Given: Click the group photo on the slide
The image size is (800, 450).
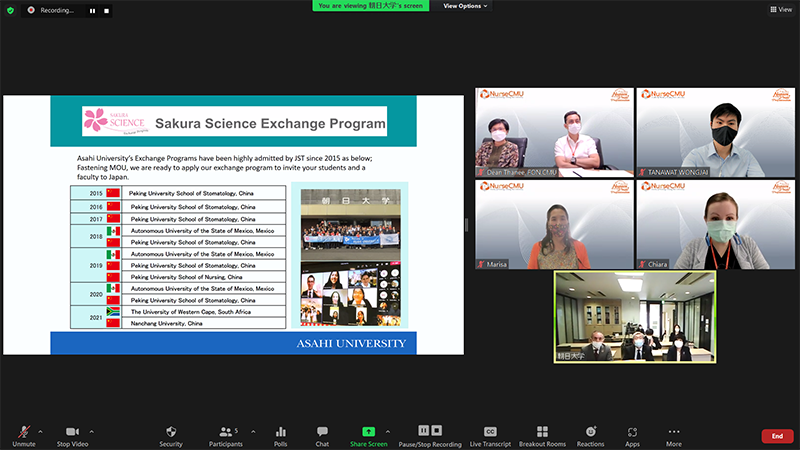Looking at the screenshot, I should pos(351,224).
